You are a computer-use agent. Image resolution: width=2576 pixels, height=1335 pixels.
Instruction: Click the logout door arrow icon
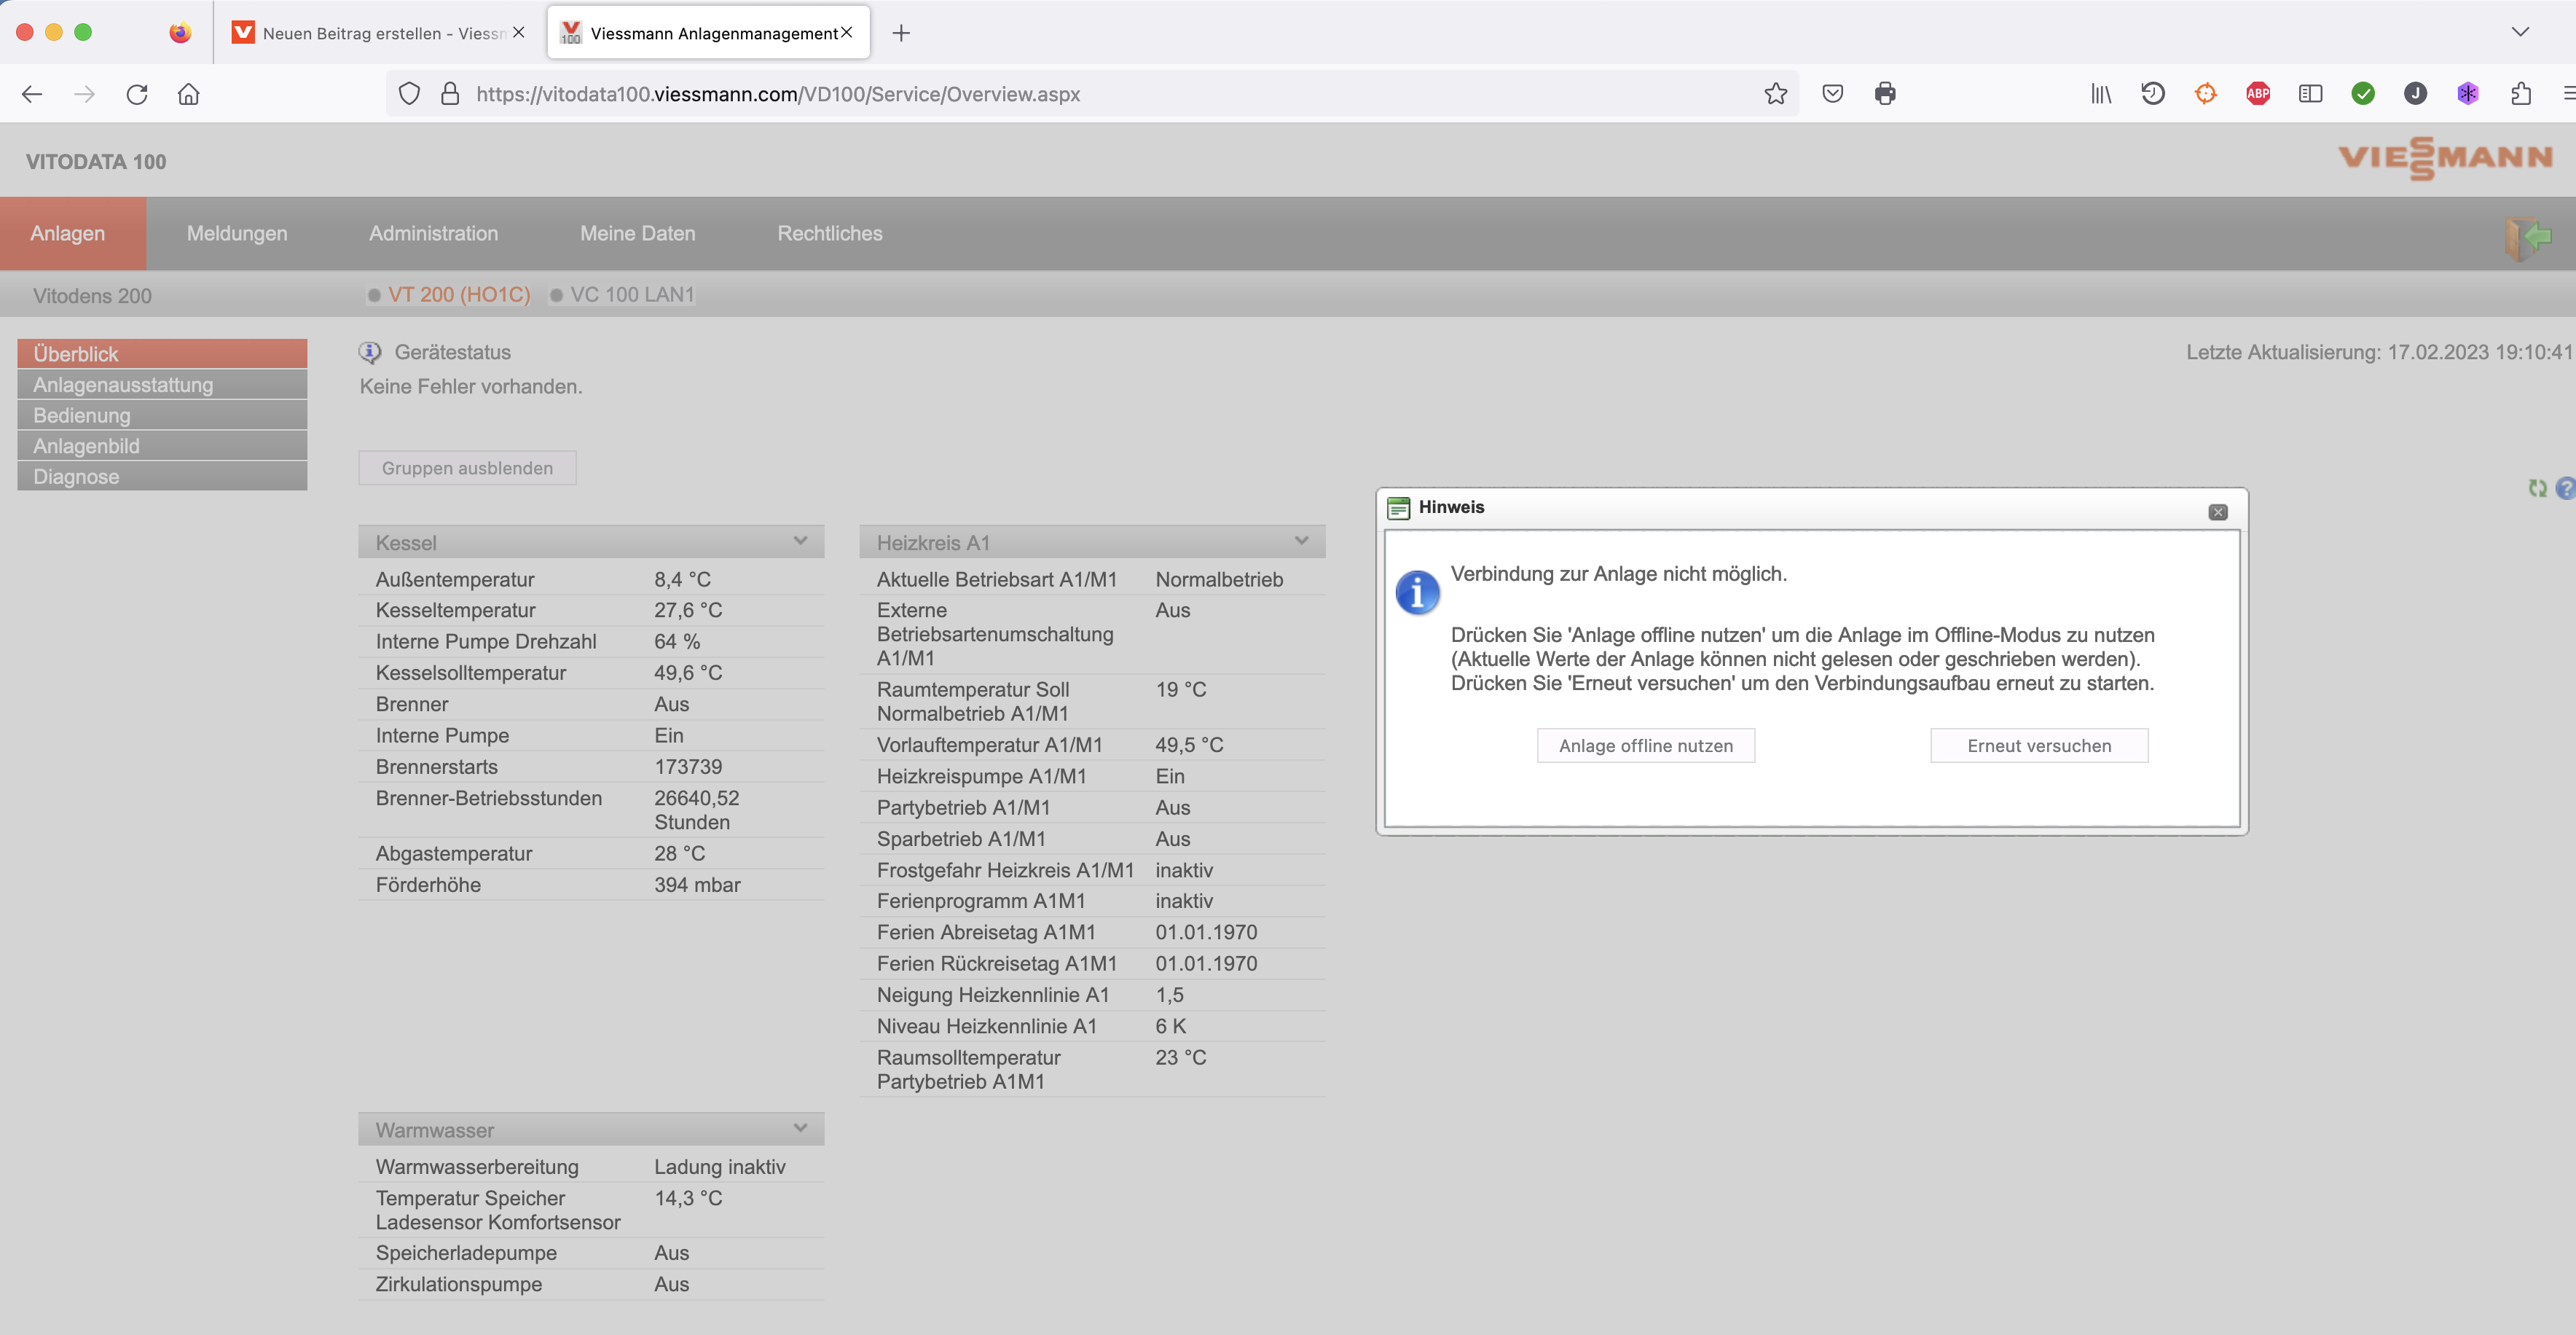coord(2528,238)
